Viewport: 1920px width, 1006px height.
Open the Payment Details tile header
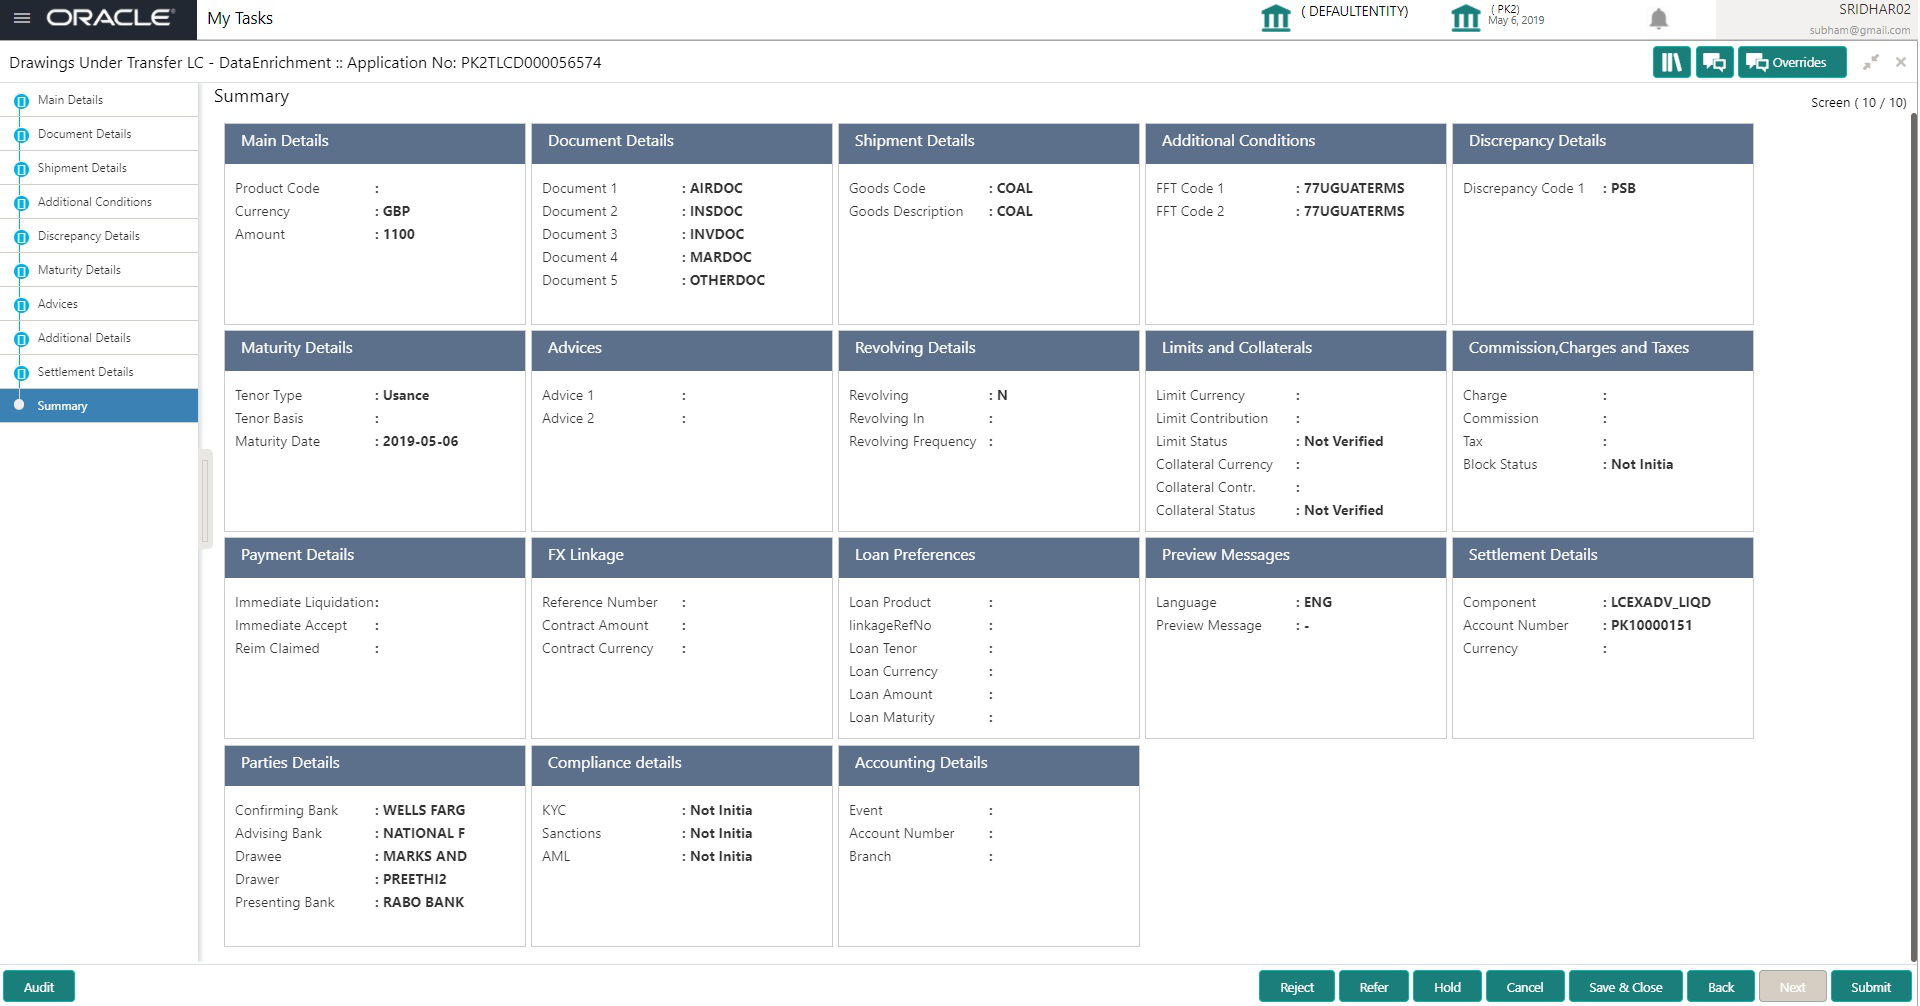tap(375, 556)
